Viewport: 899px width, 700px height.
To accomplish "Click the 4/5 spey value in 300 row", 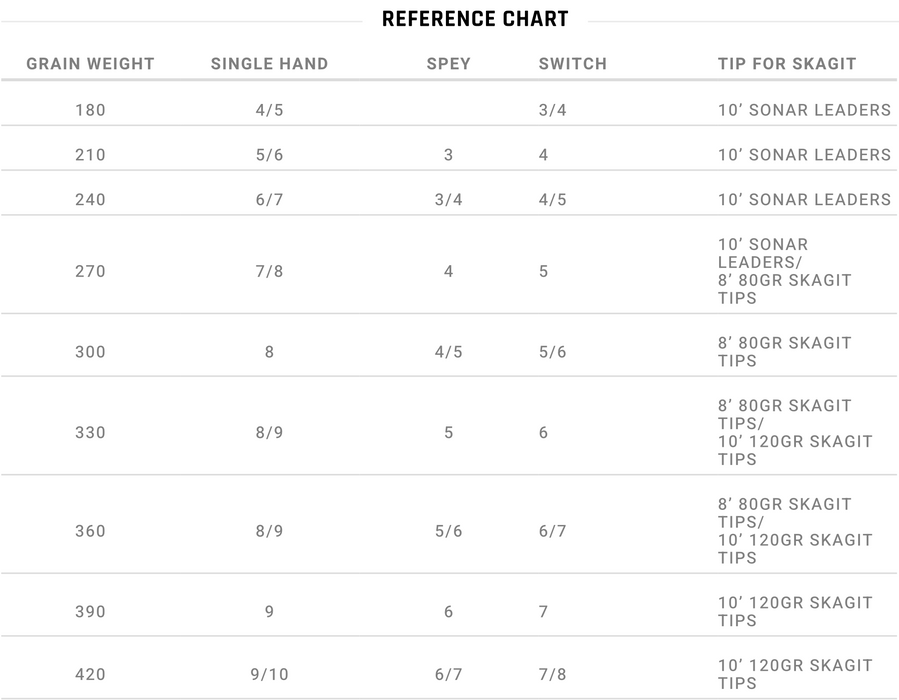I will (x=448, y=351).
